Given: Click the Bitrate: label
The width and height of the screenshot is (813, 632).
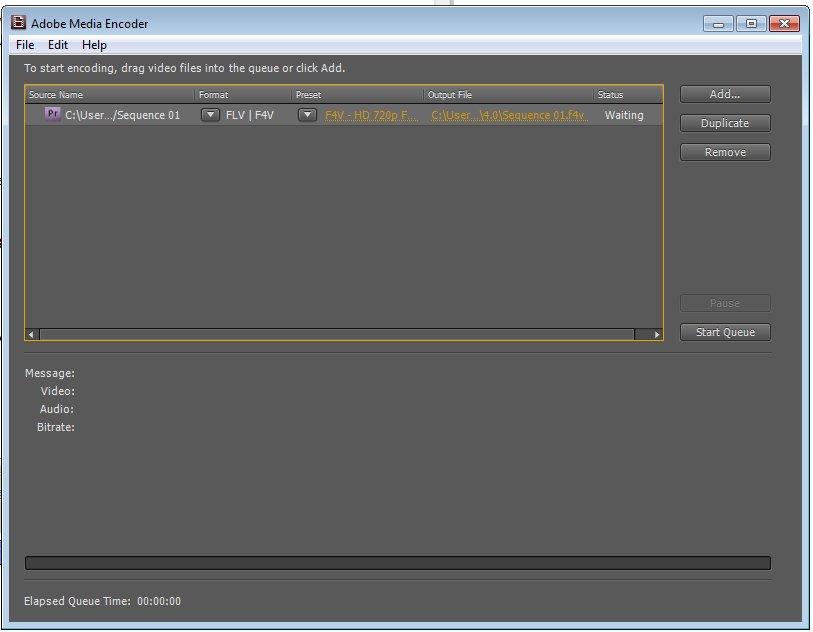Looking at the screenshot, I should pyautogui.click(x=55, y=427).
